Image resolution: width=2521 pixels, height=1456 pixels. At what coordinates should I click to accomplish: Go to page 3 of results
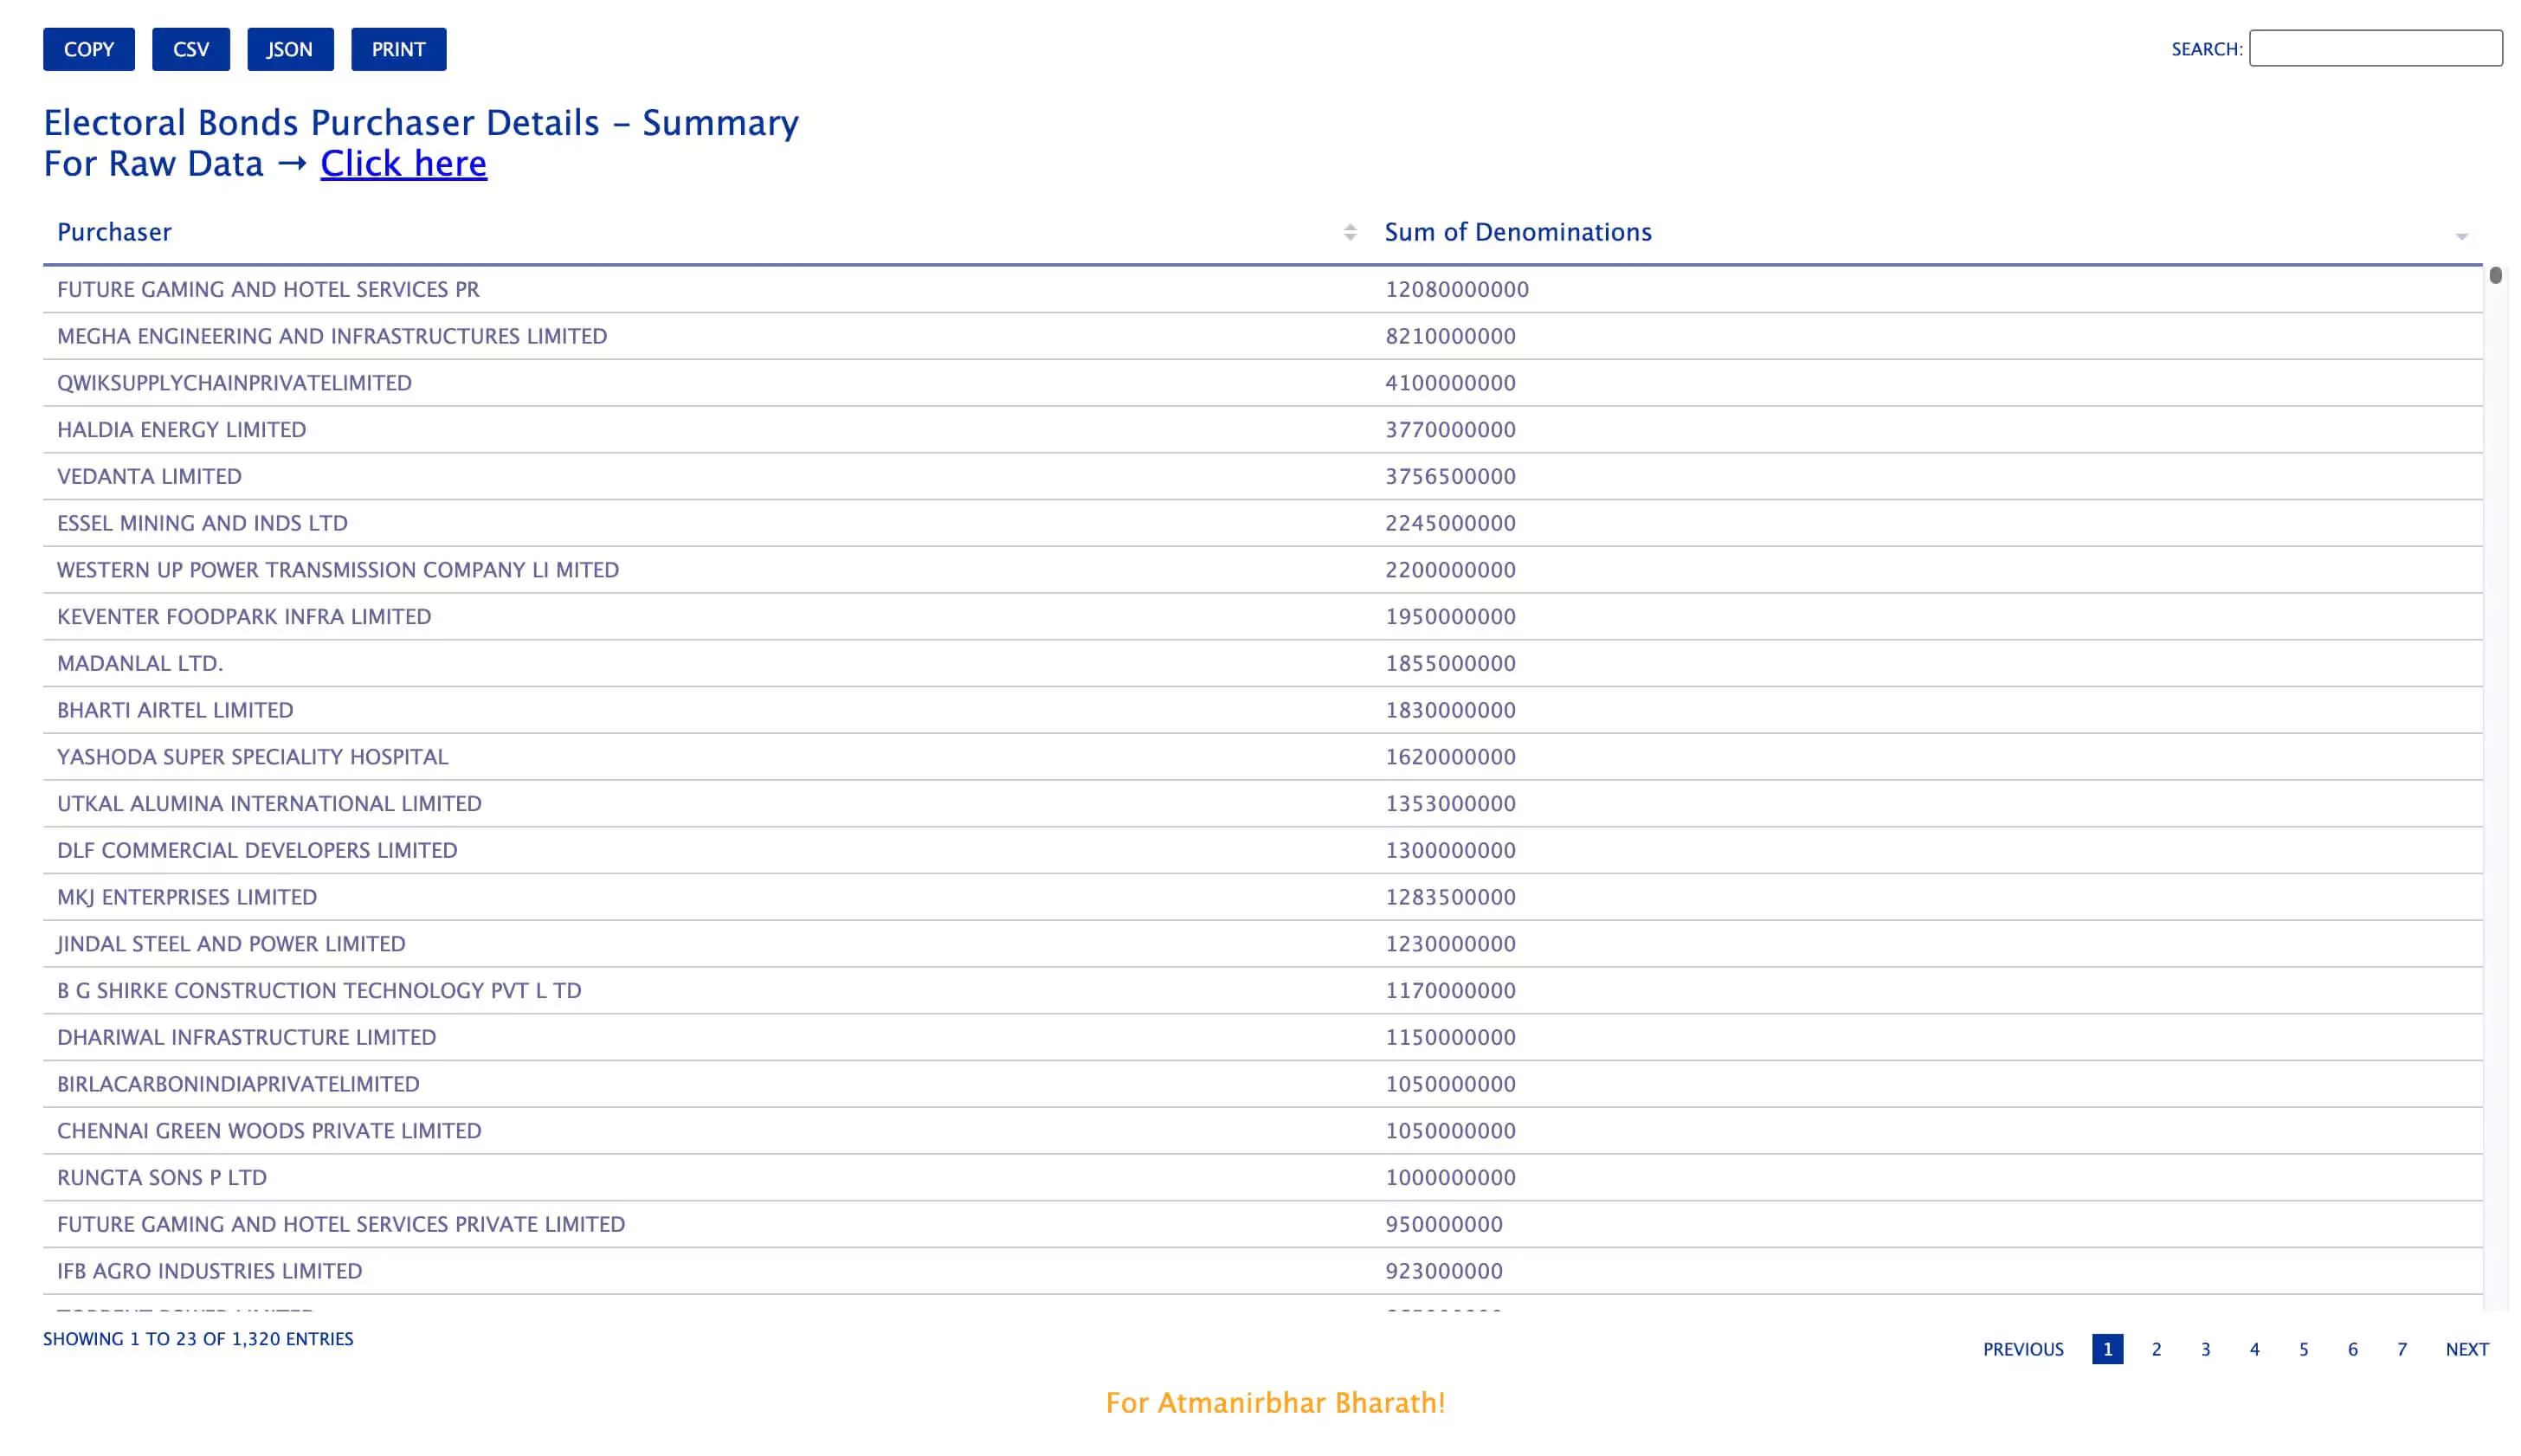pos(2204,1349)
